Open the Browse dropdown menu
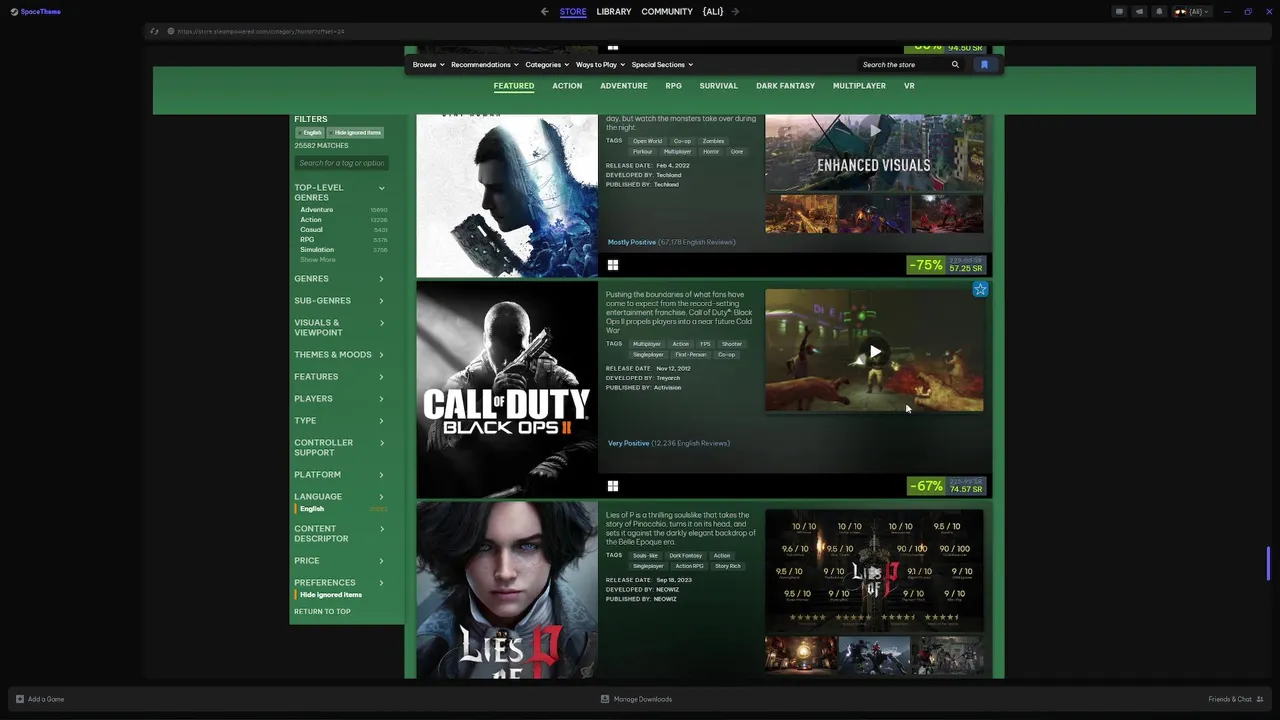The height and width of the screenshot is (720, 1280). [x=428, y=65]
